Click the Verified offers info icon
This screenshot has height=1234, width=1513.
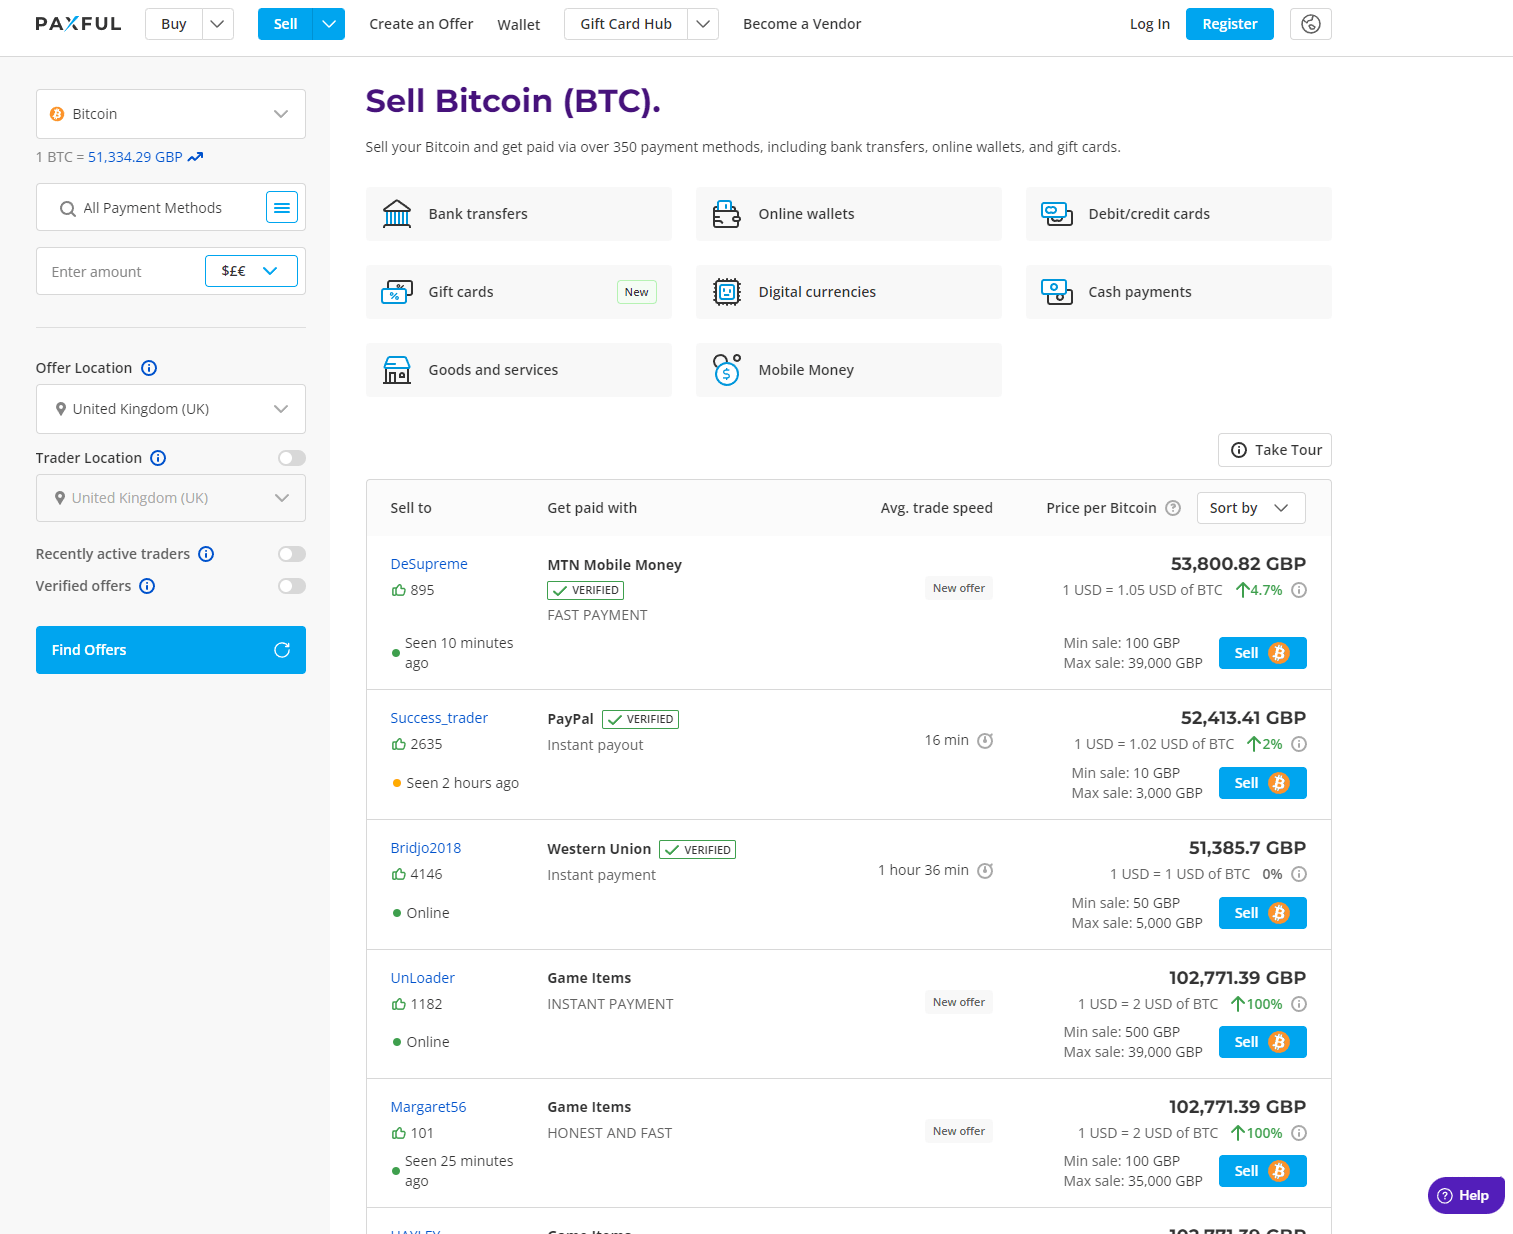[x=147, y=586]
